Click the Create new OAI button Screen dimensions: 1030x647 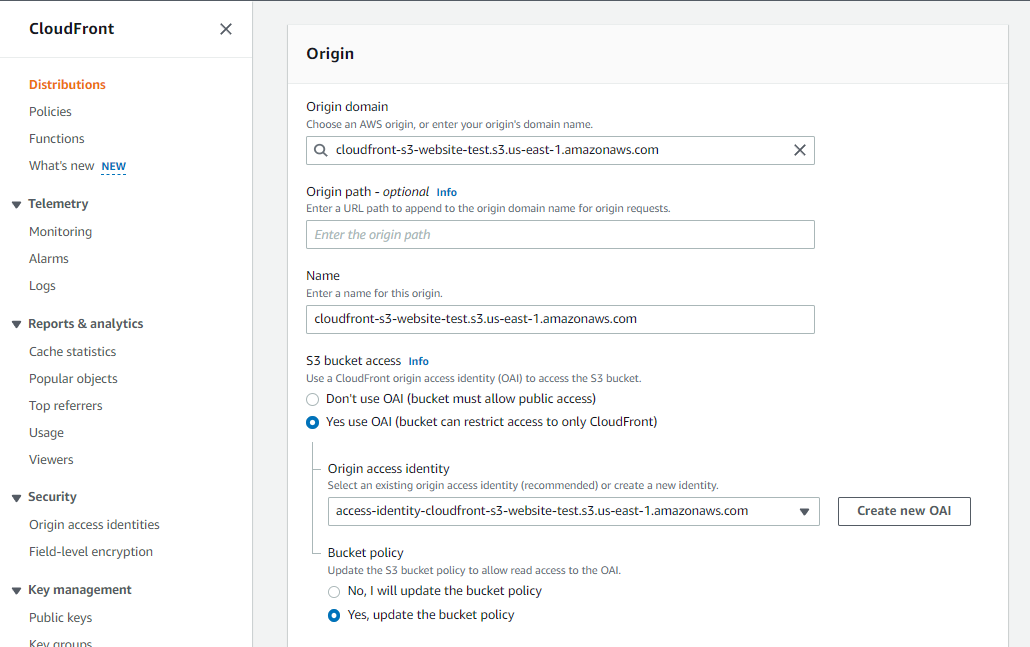click(904, 512)
